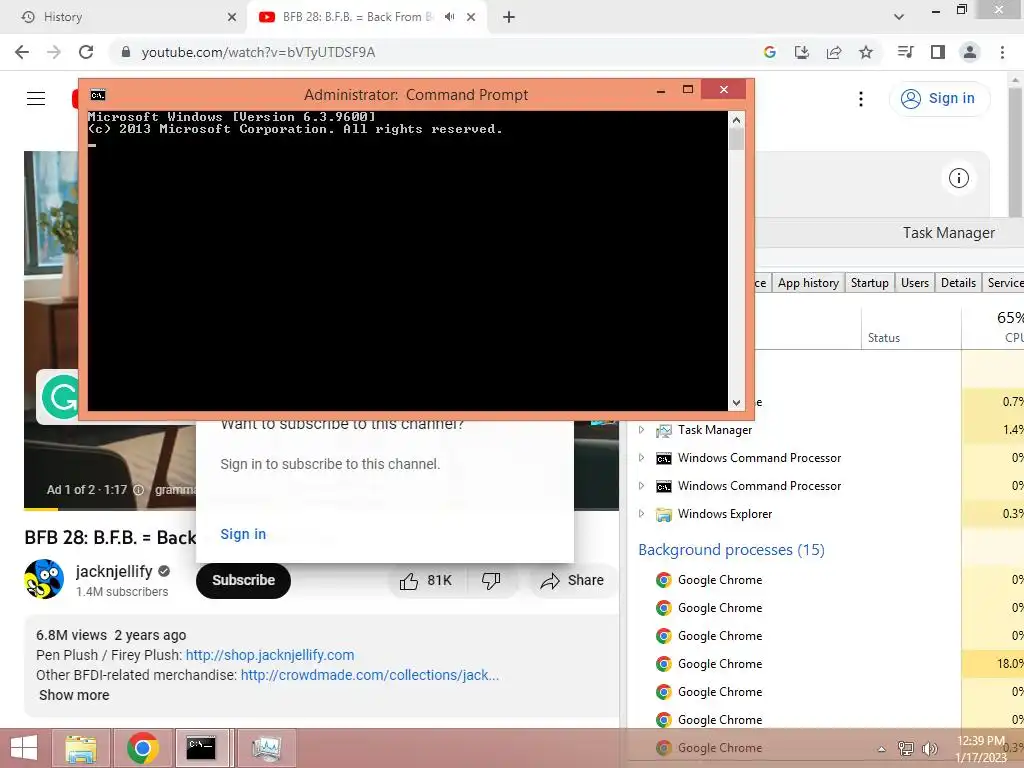Click Command Prompt scrollbar up arrow
The width and height of the screenshot is (1024, 768).
pos(737,120)
